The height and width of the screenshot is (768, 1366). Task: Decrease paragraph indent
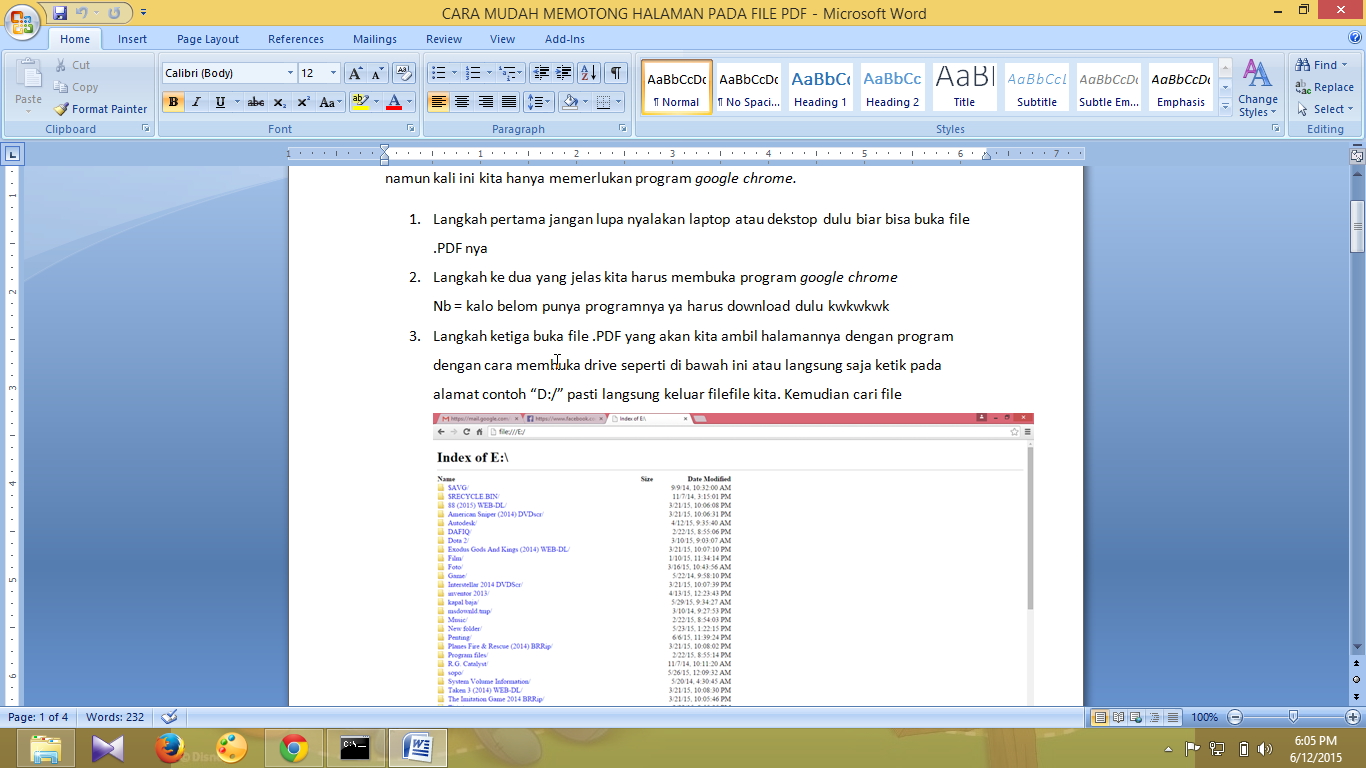pos(541,73)
